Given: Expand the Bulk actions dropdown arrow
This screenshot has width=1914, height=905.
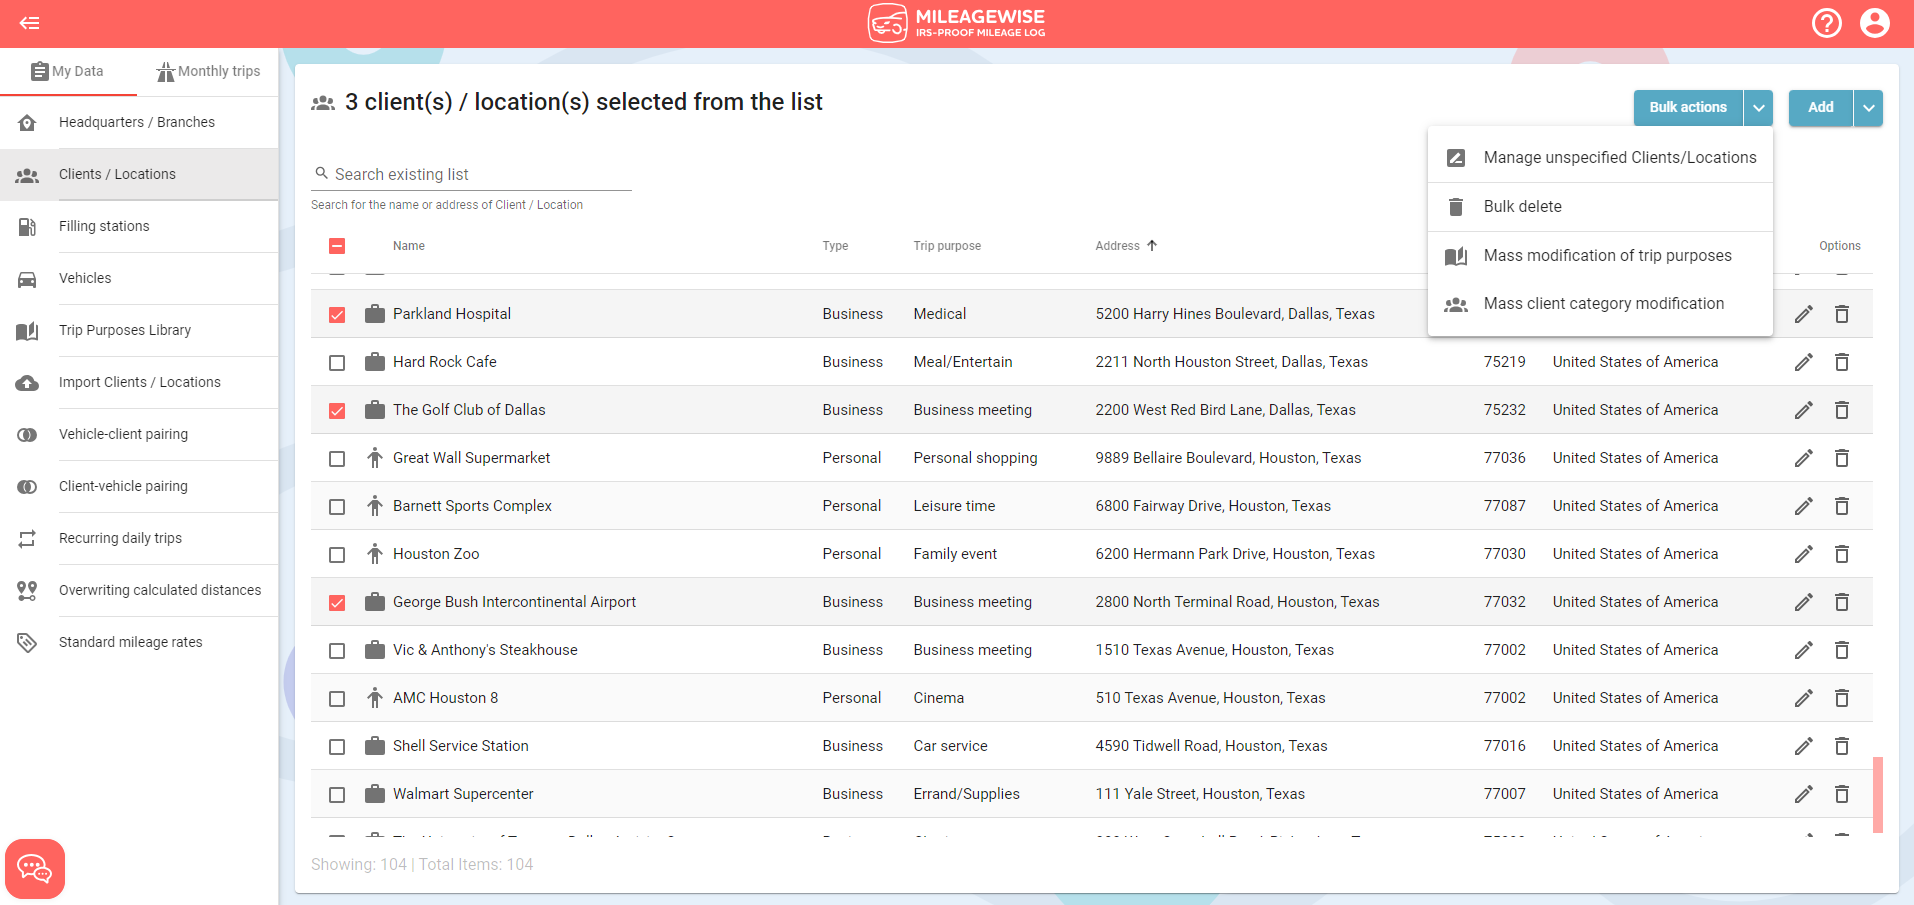Looking at the screenshot, I should 1758,108.
